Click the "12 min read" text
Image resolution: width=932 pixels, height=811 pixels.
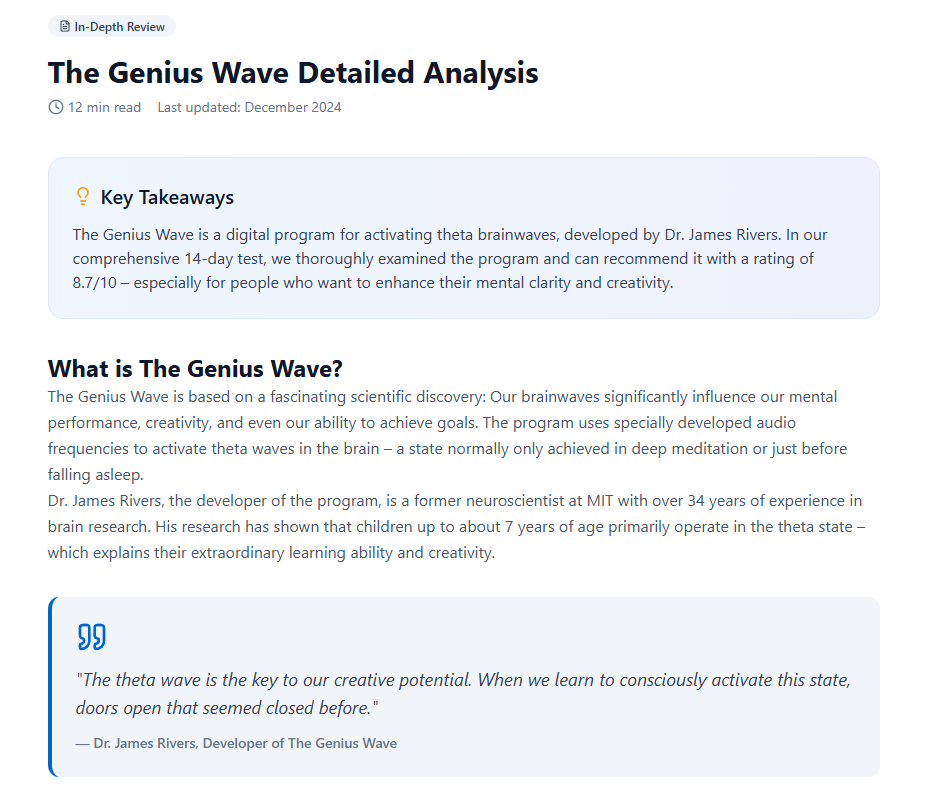click(104, 107)
